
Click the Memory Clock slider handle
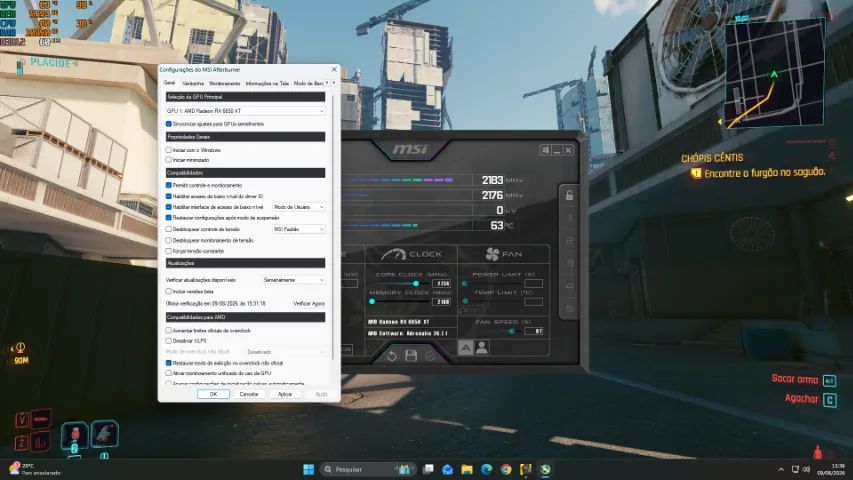(372, 301)
